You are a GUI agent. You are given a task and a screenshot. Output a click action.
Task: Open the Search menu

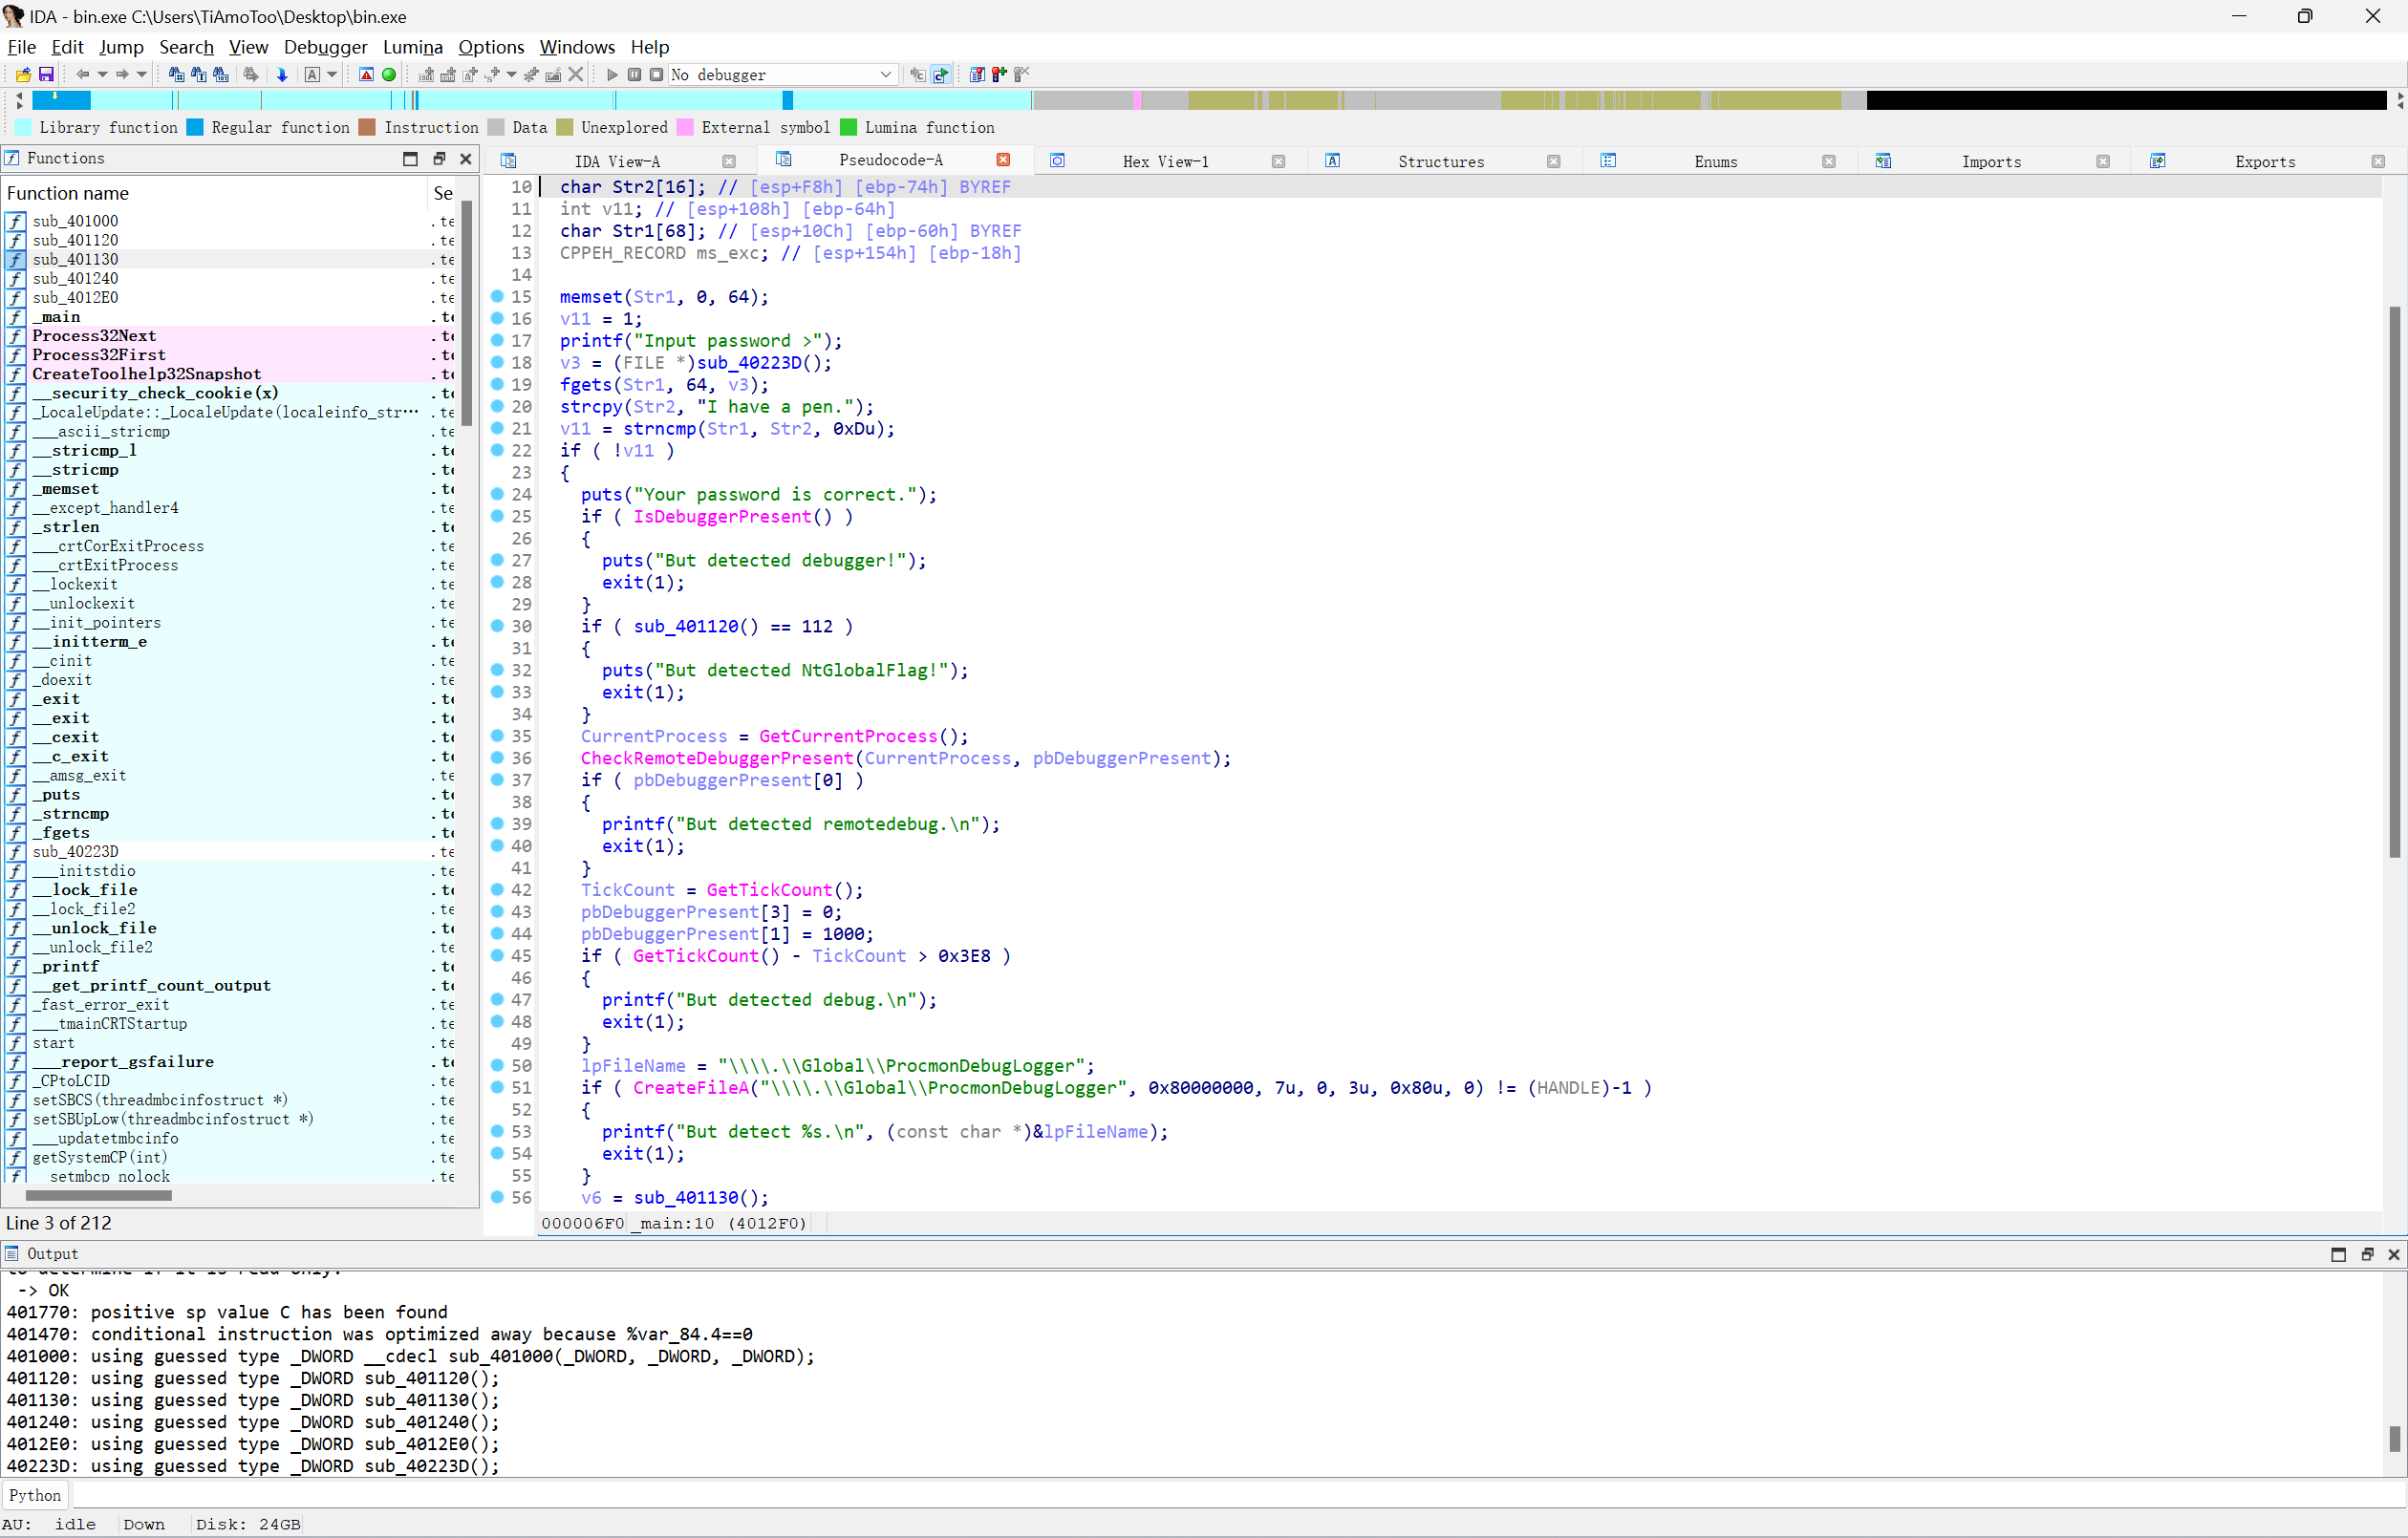tap(186, 47)
